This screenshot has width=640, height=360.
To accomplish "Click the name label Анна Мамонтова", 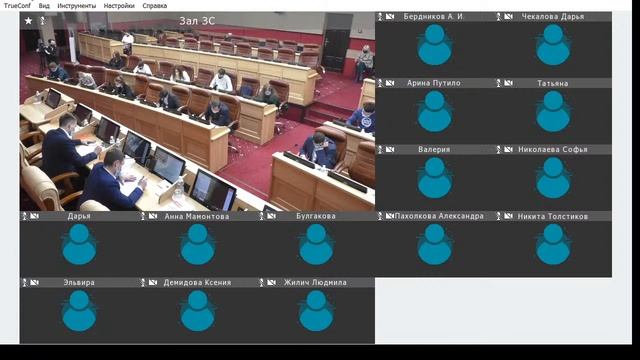I will pyautogui.click(x=197, y=216).
